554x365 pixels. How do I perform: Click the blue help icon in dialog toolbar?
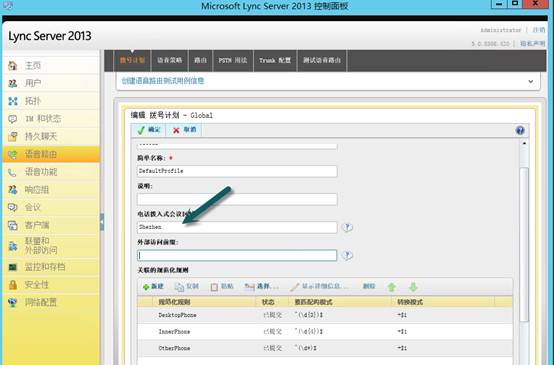pyautogui.click(x=520, y=130)
